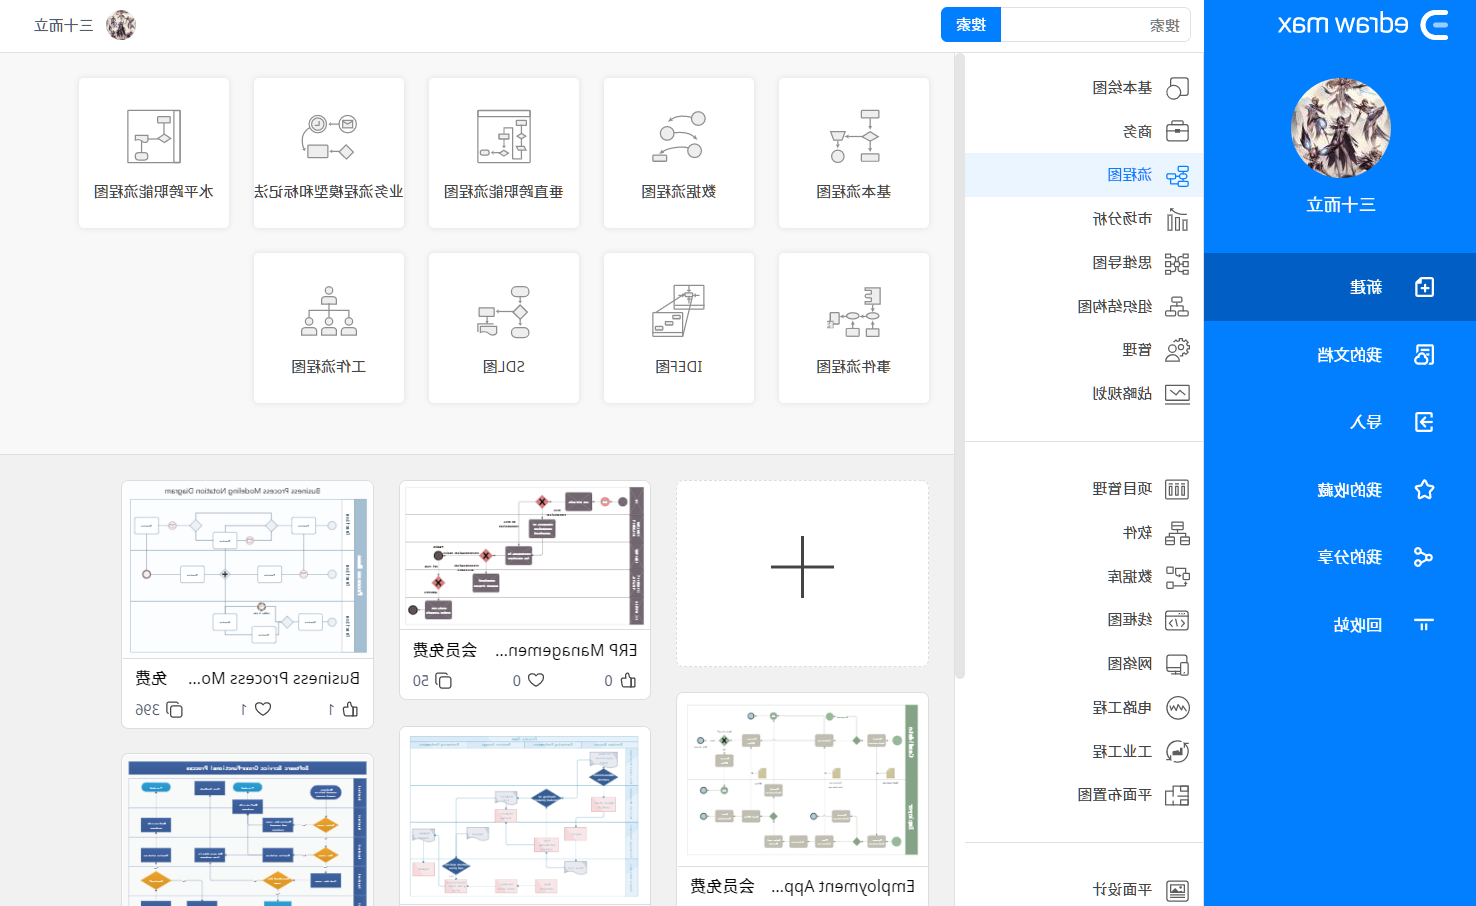
Task: Click the 我的收藏 star icon
Action: (x=1424, y=490)
